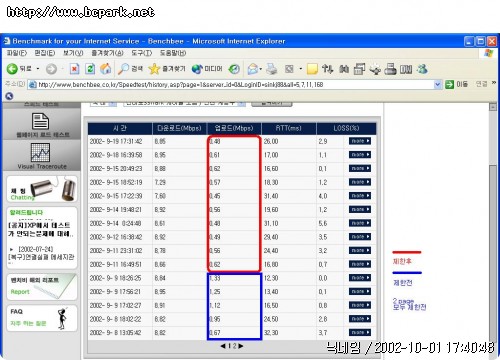
Task: Open the 보기(V) View menu
Action: [x=73, y=53]
